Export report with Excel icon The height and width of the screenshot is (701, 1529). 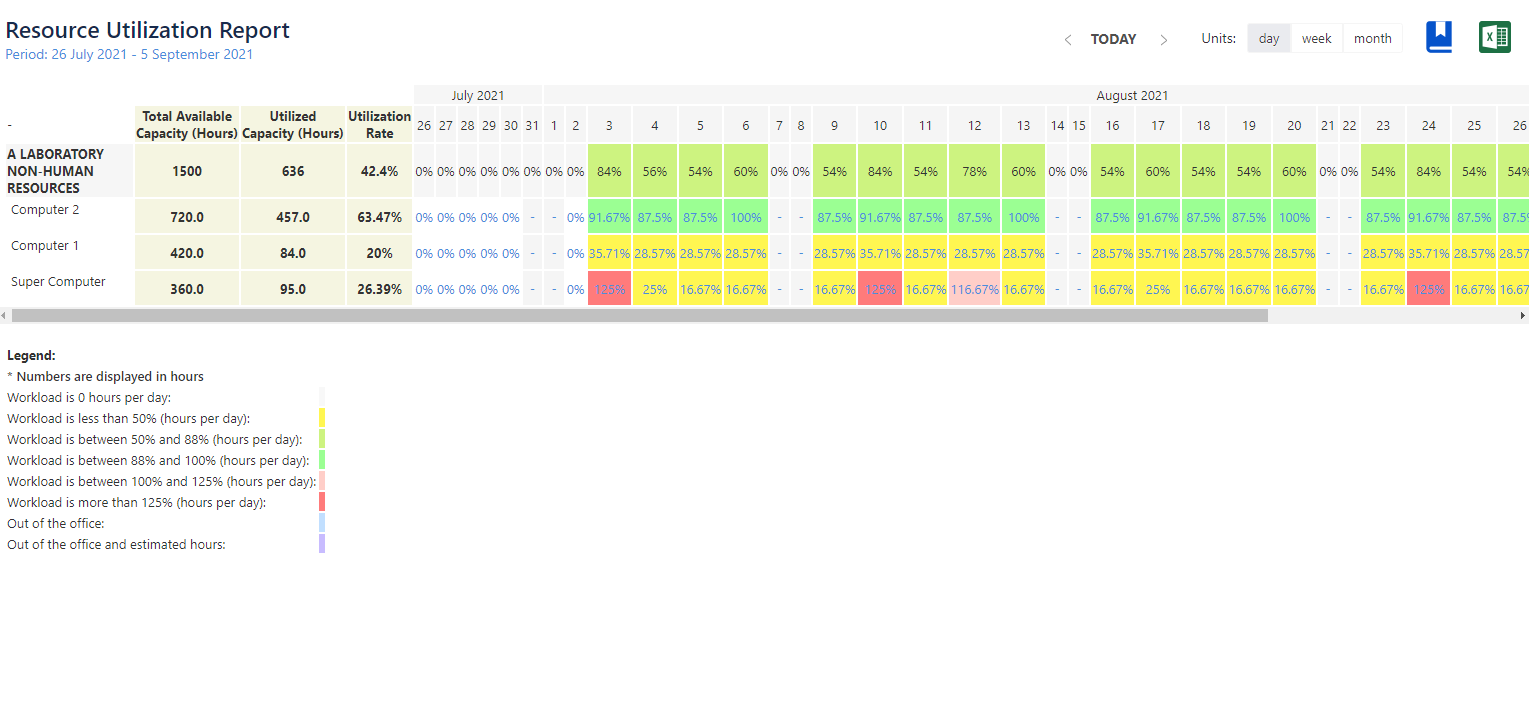tap(1495, 37)
